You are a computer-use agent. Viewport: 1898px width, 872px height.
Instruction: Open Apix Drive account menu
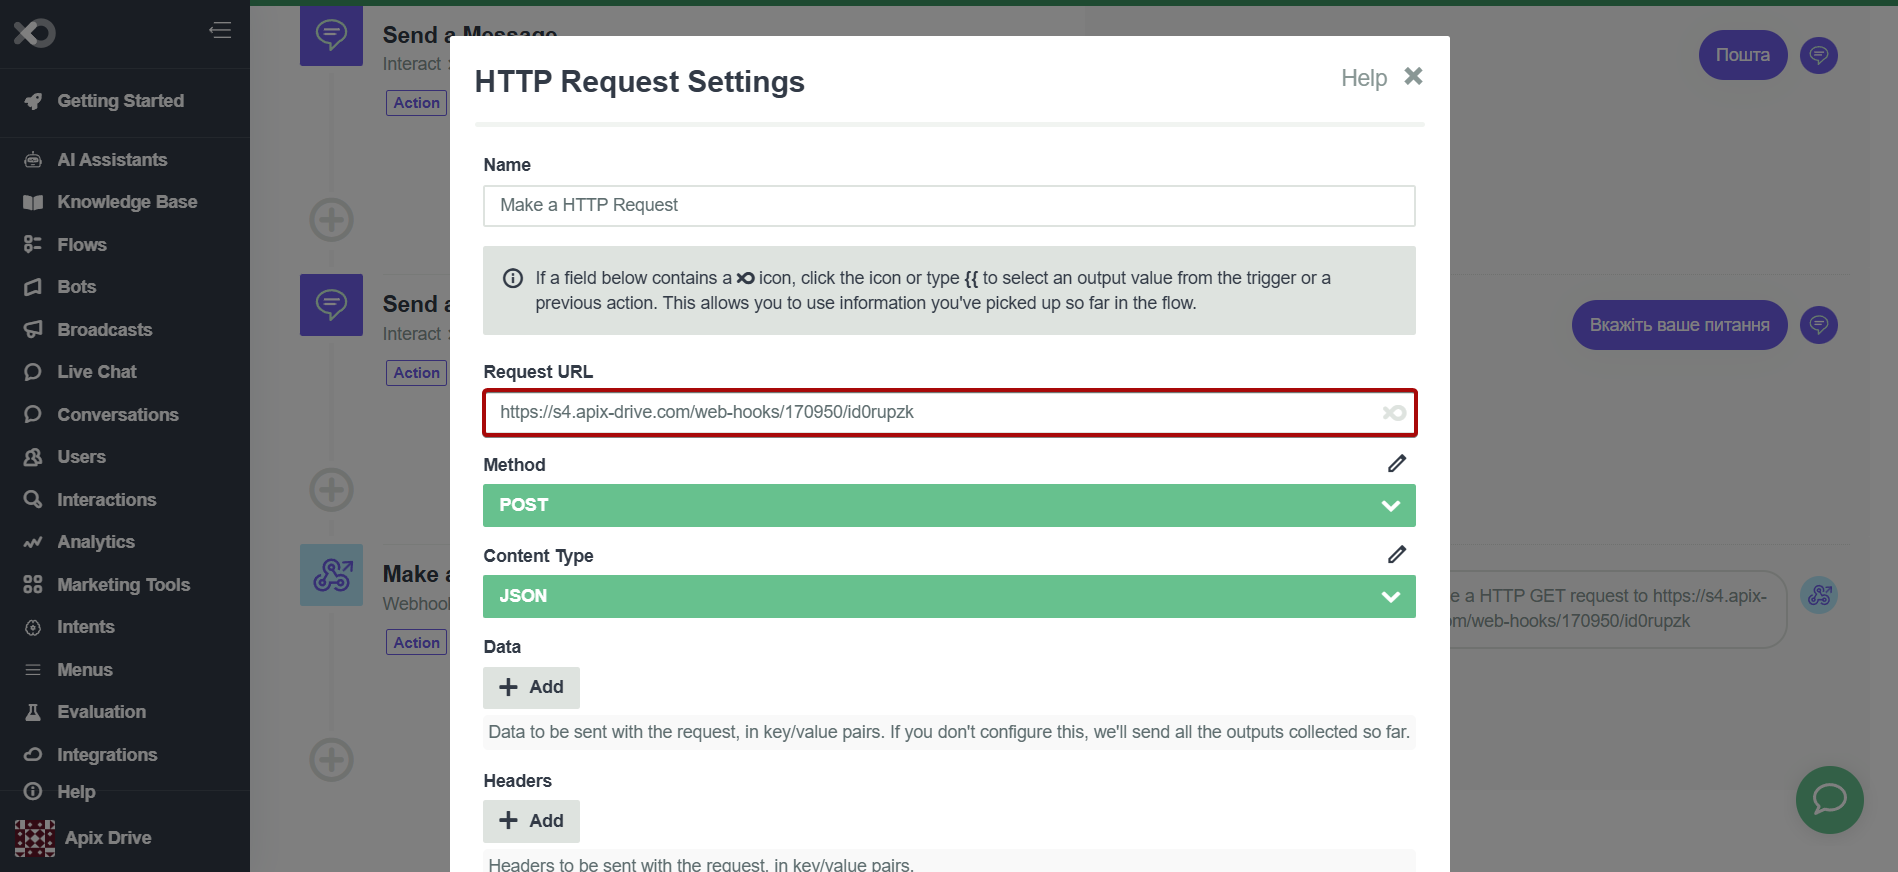point(84,838)
